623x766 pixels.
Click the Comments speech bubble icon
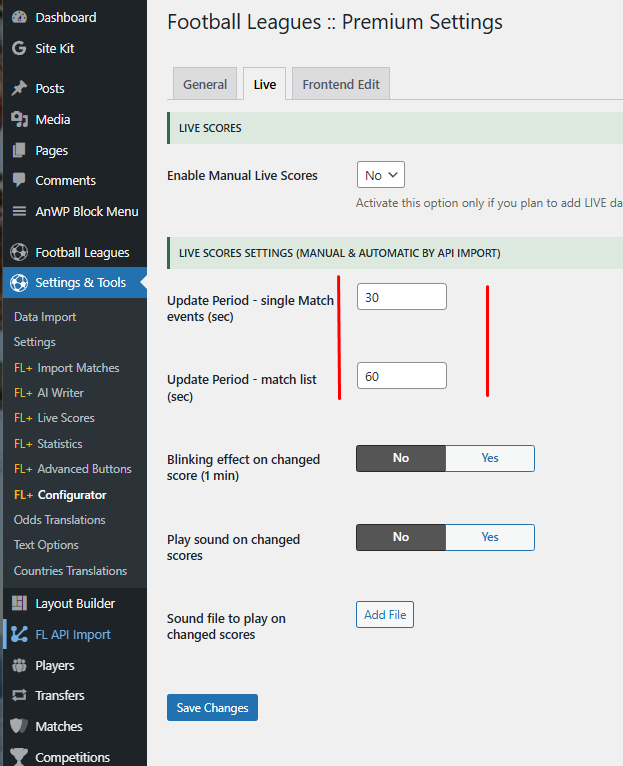click(x=19, y=180)
